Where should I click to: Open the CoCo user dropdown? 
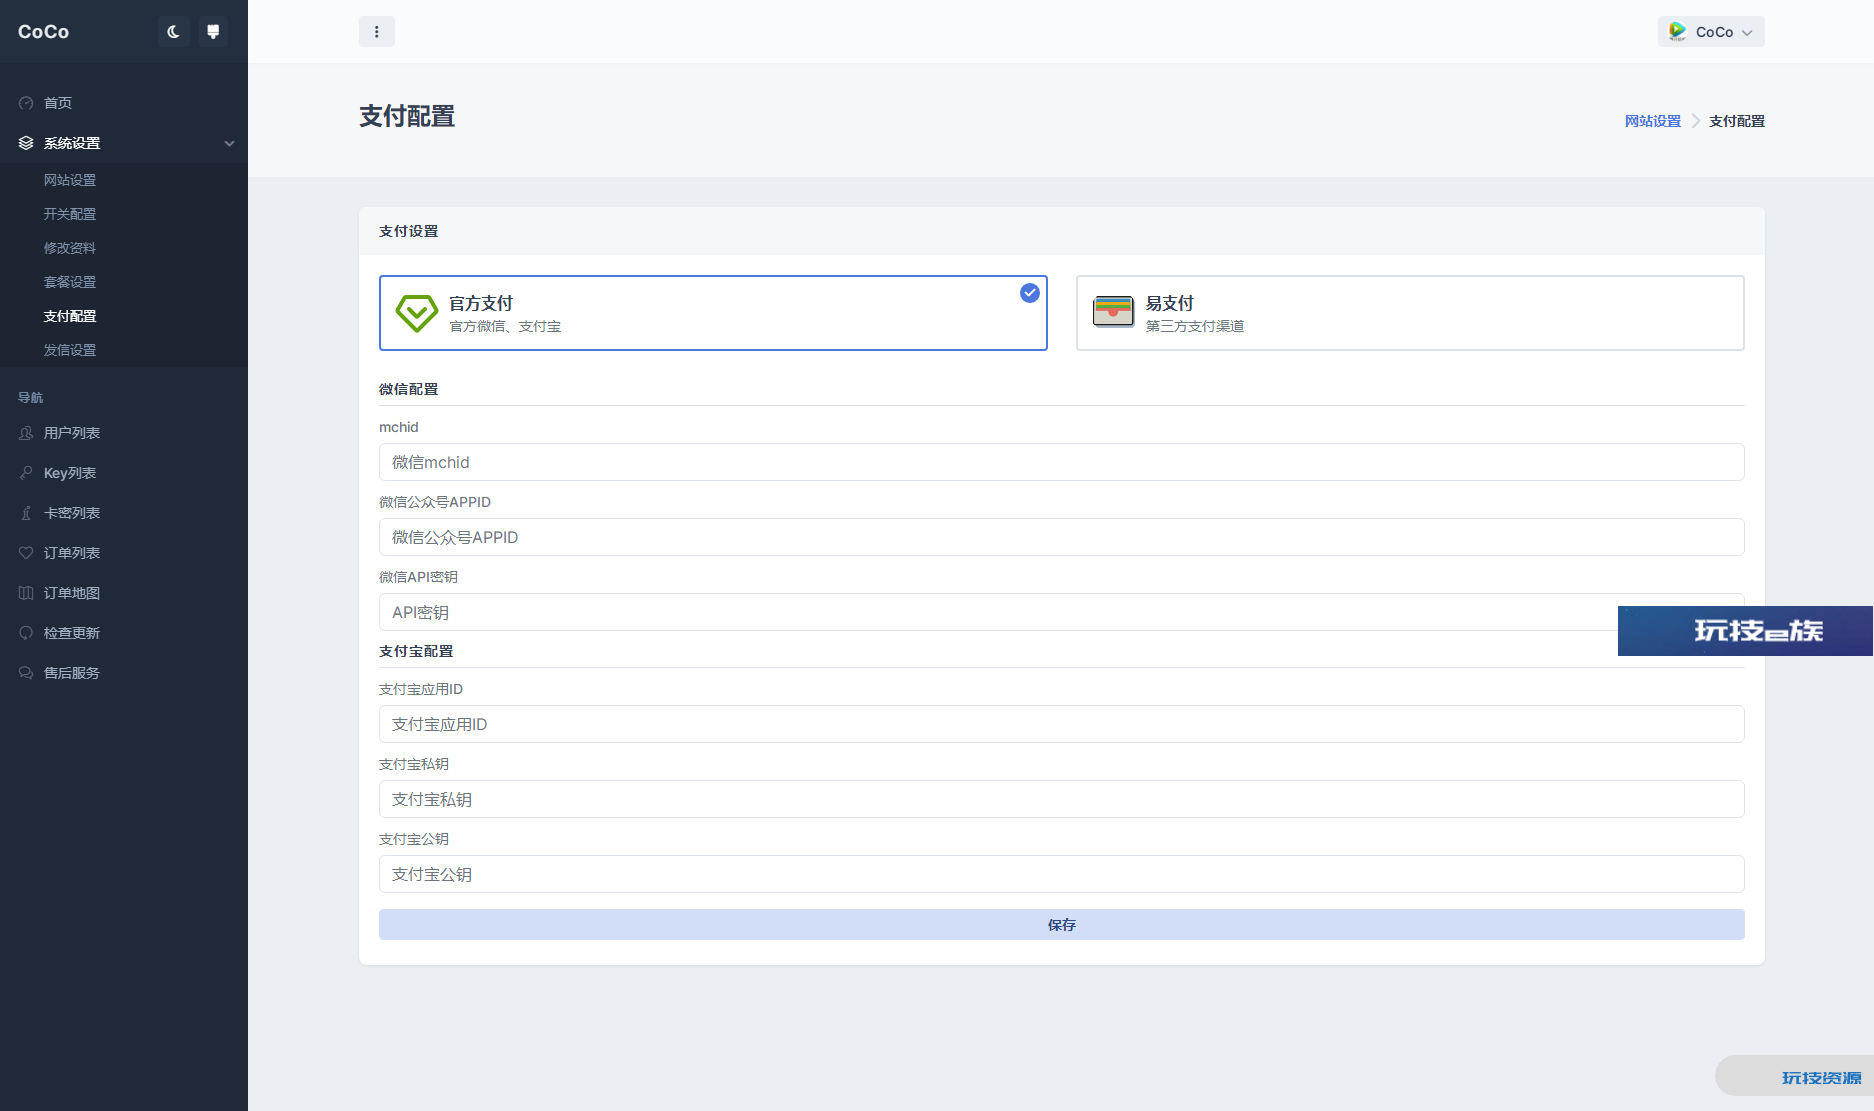[1711, 32]
